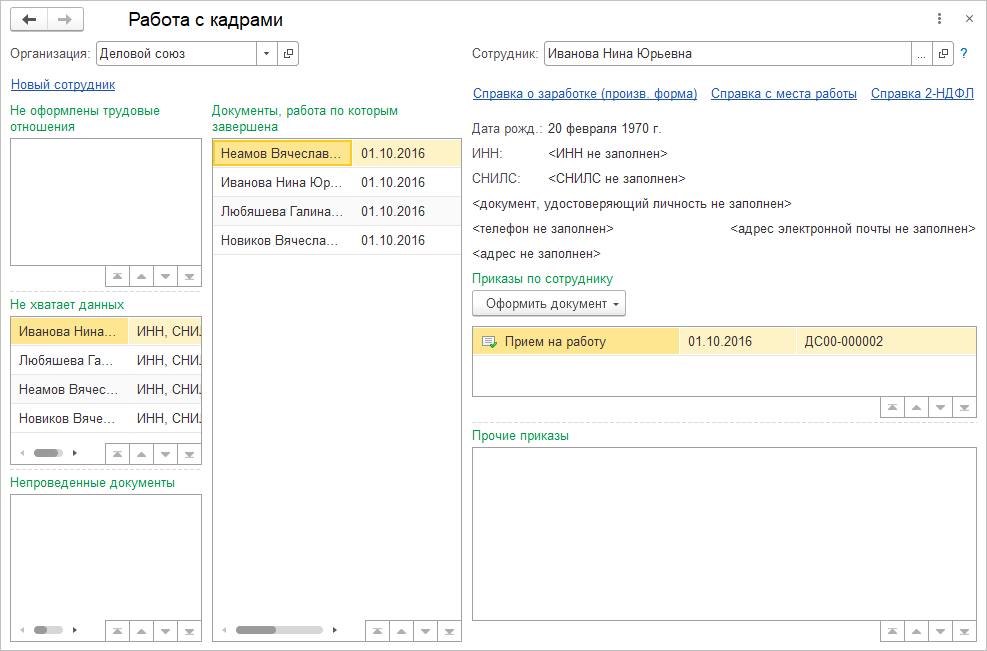Open the three-dot more options menu
The image size is (987, 651).
pyautogui.click(x=939, y=19)
